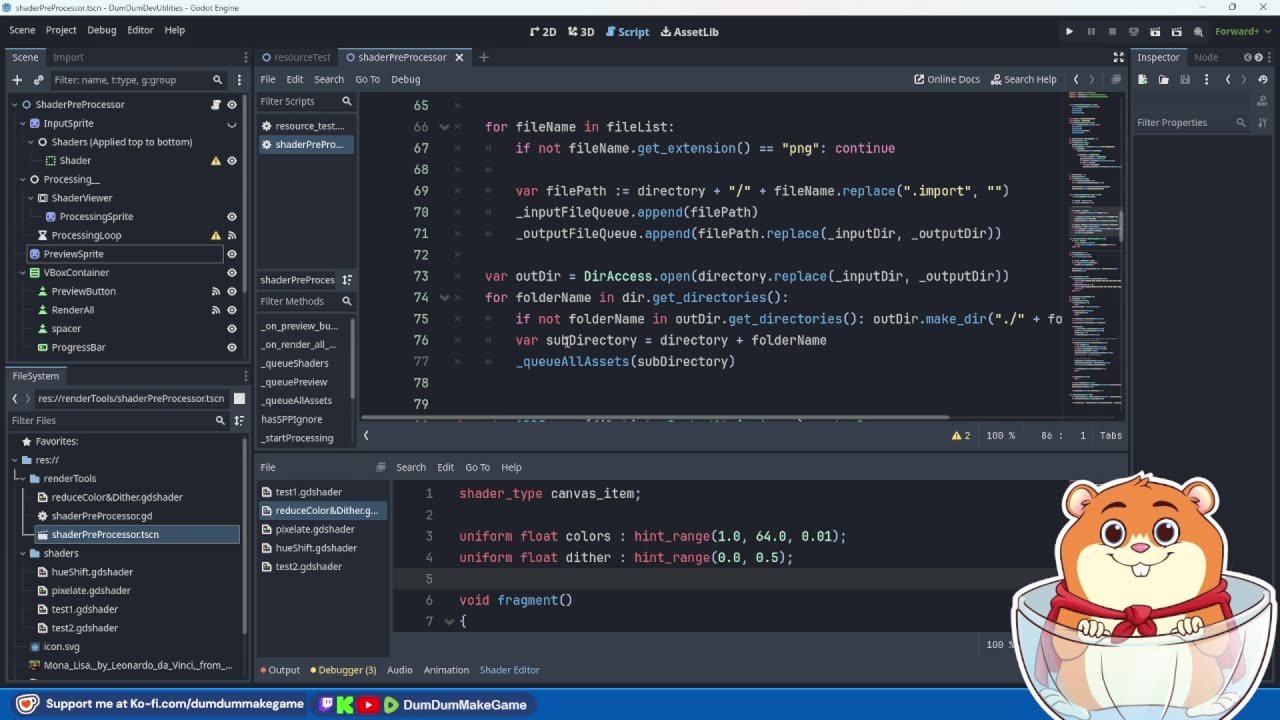
Task: Click the warning icon on ProcessingLoop node
Action: pyautogui.click(x=216, y=236)
